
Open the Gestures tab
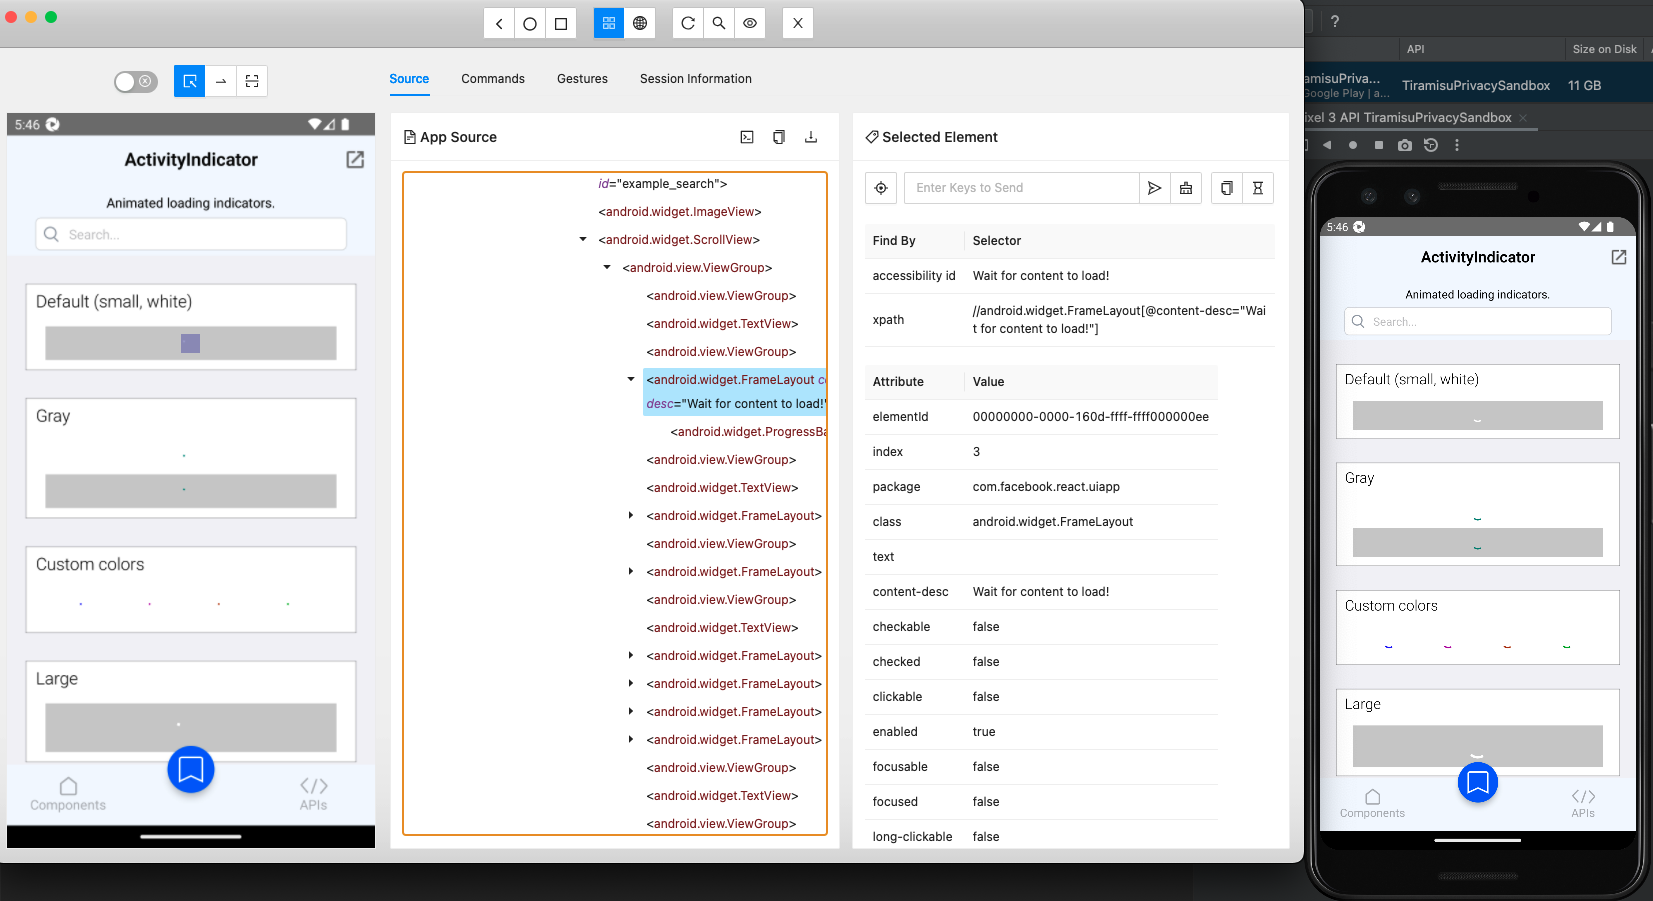pyautogui.click(x=582, y=79)
